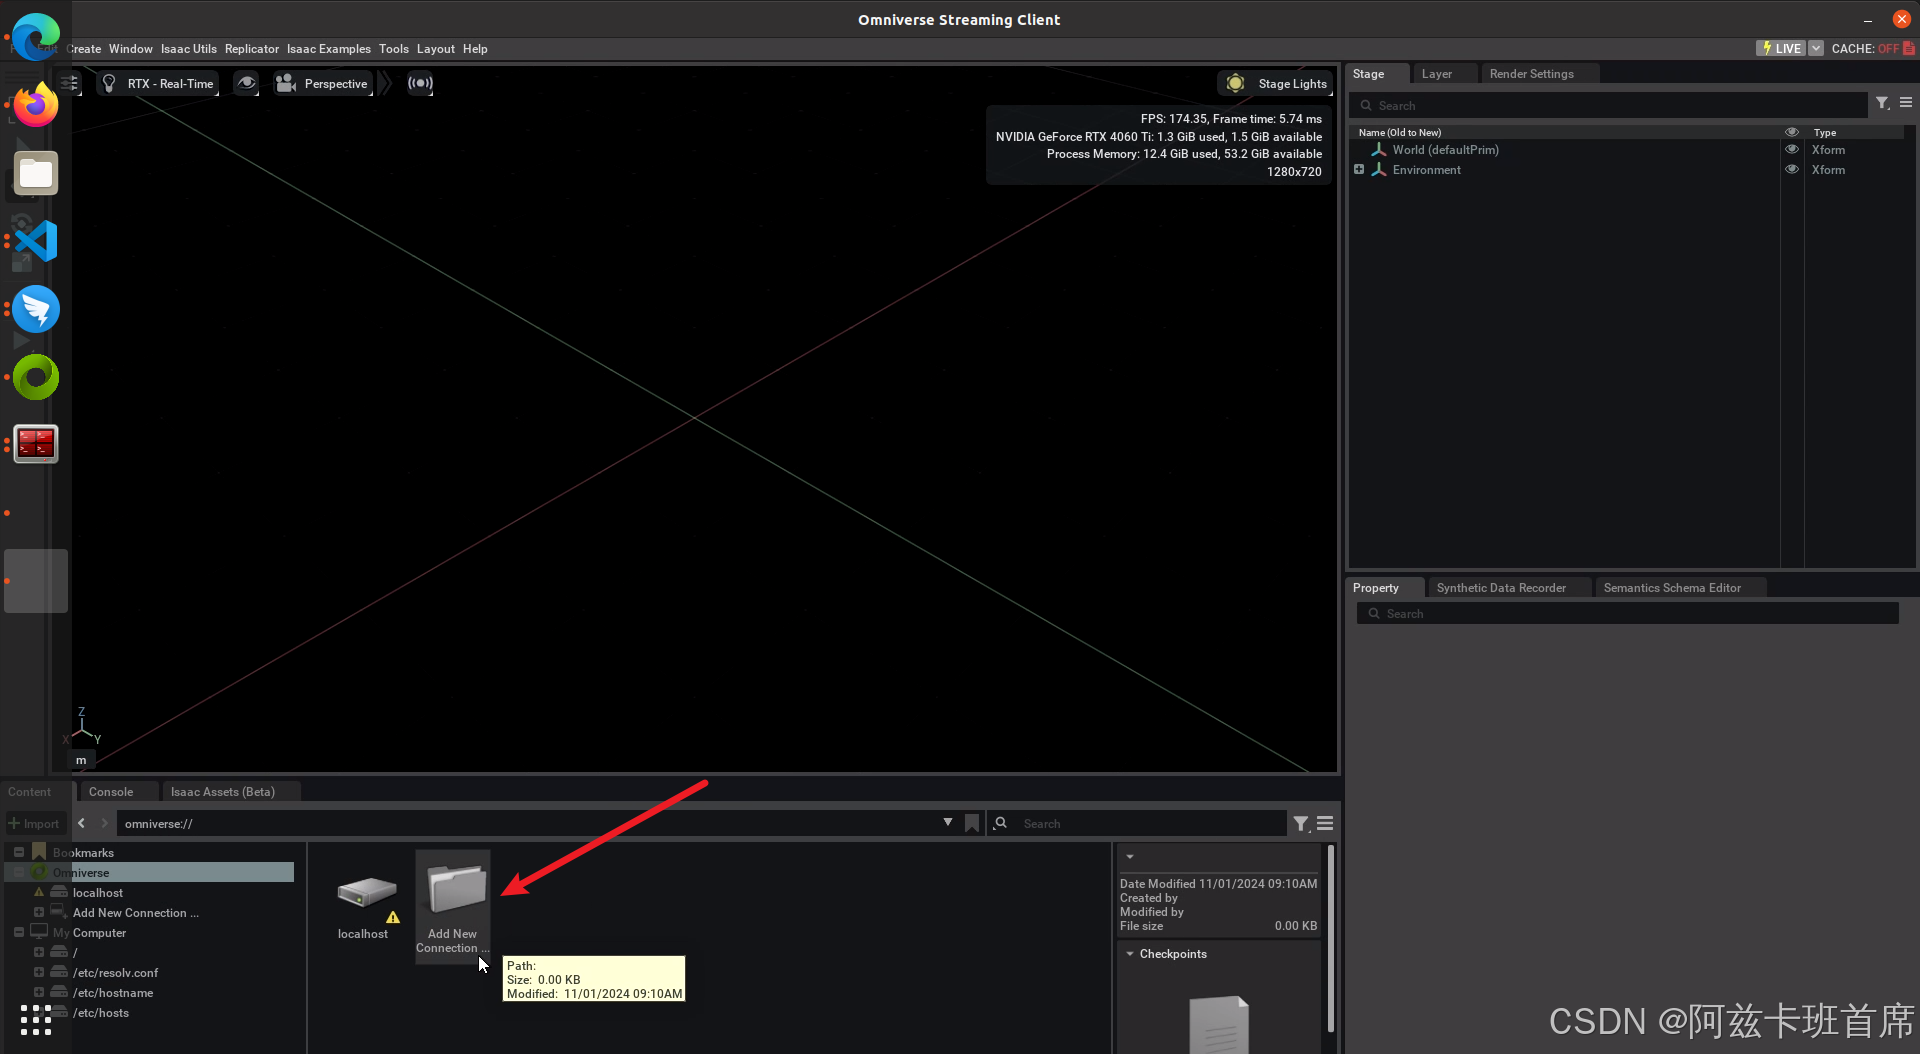Click the content browser search magnifier icon
Viewport: 1920px width, 1054px height.
pos(1000,823)
